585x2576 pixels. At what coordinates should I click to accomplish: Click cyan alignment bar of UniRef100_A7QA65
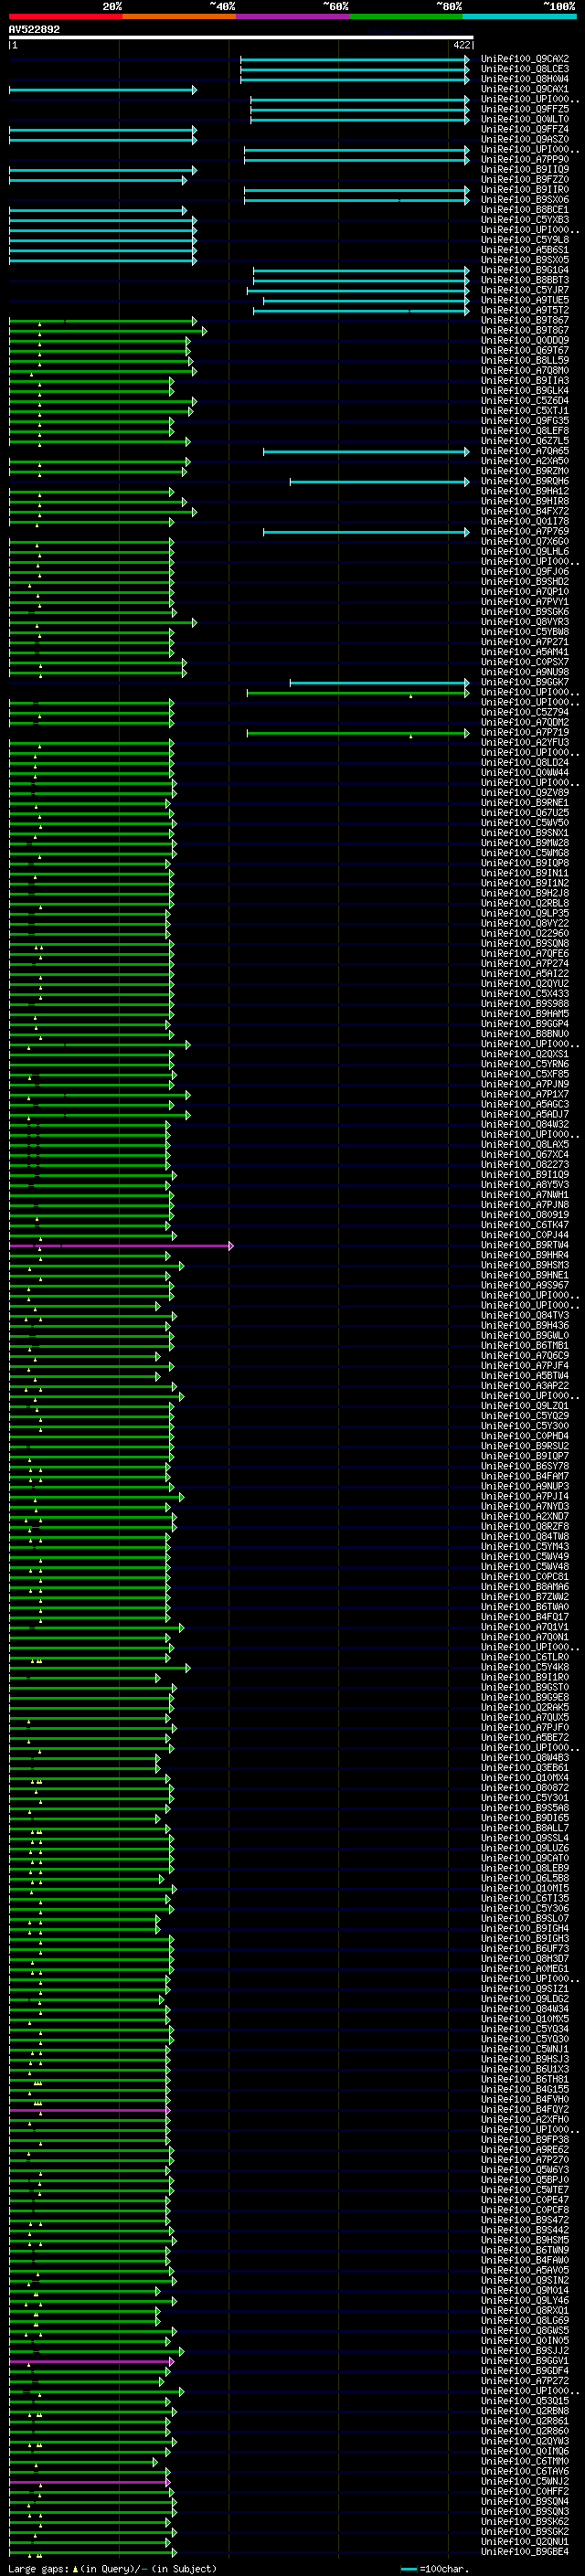[366, 452]
